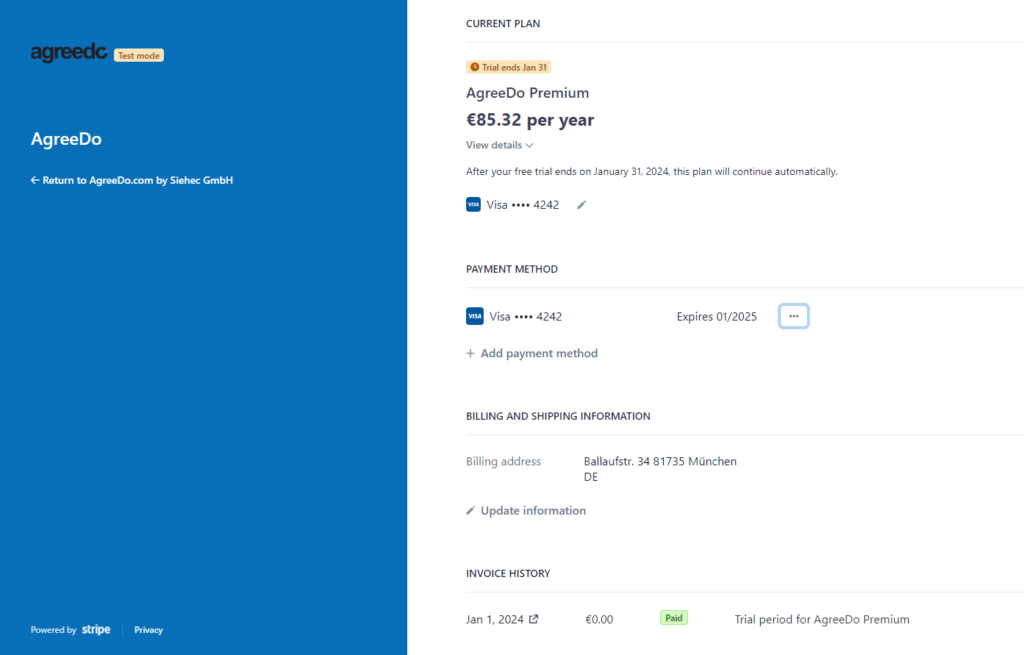Open the Stripe link in footer
This screenshot has width=1024, height=655.
click(96, 630)
